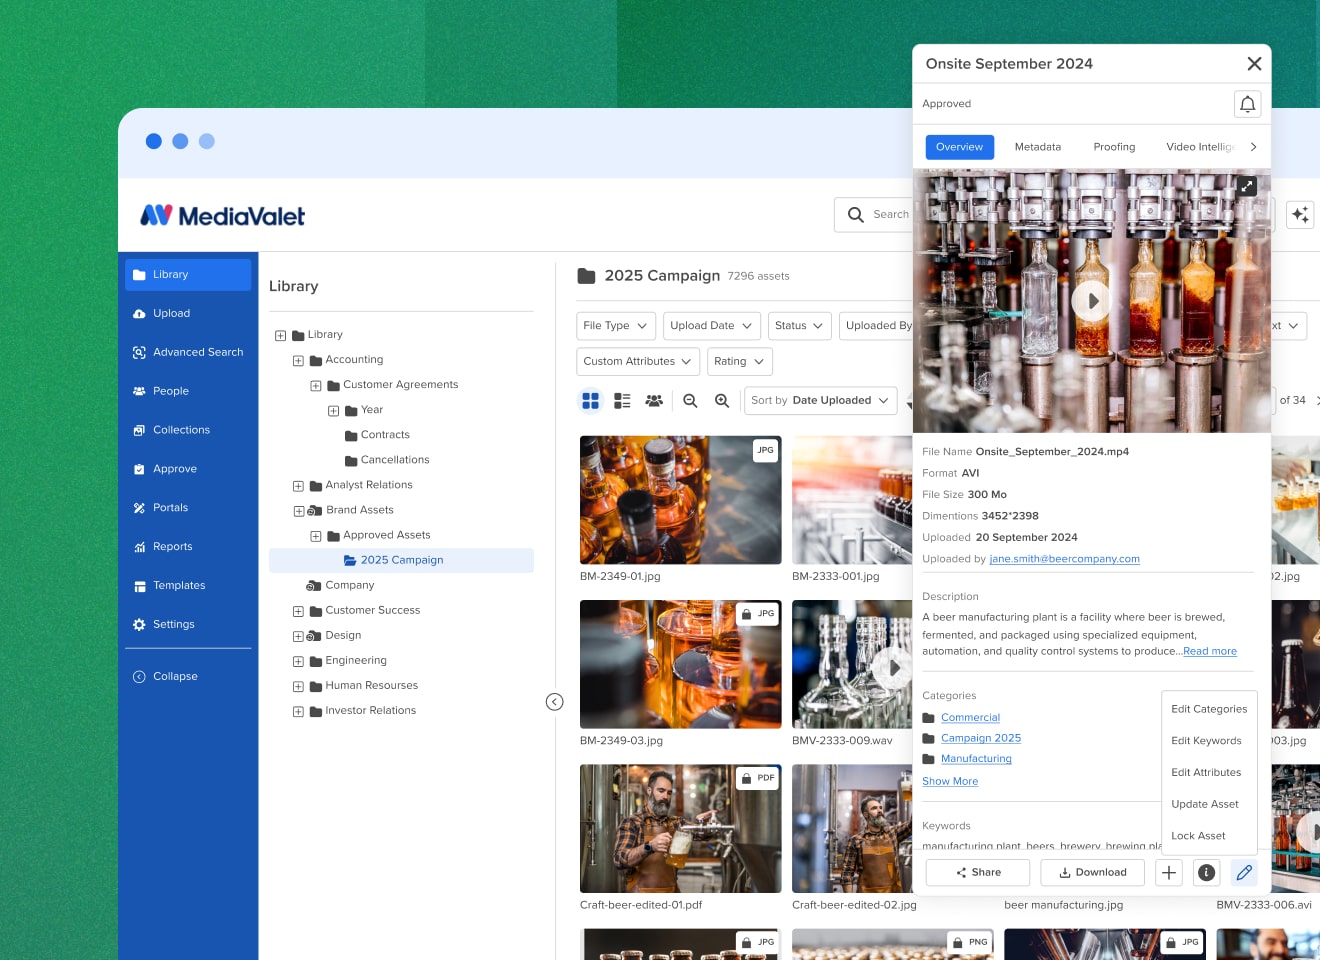Viewport: 1320px width, 960px height.
Task: Open the Custom Attributes dropdown
Action: pos(638,362)
